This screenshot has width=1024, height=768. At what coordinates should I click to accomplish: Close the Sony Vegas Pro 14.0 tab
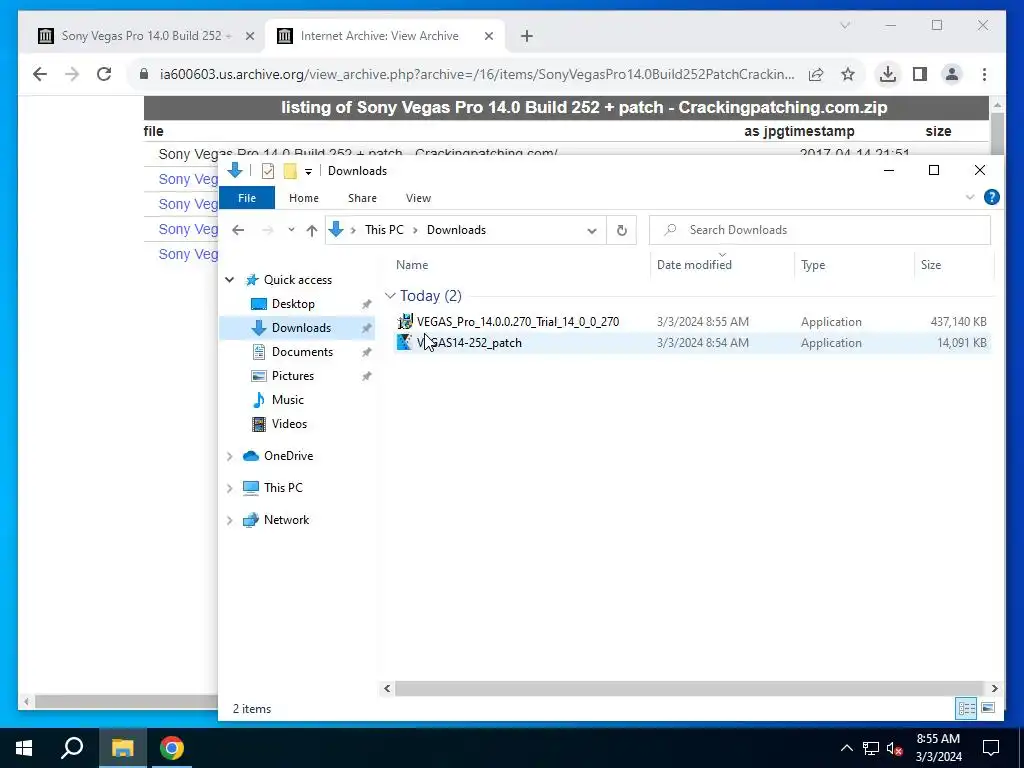(x=249, y=36)
